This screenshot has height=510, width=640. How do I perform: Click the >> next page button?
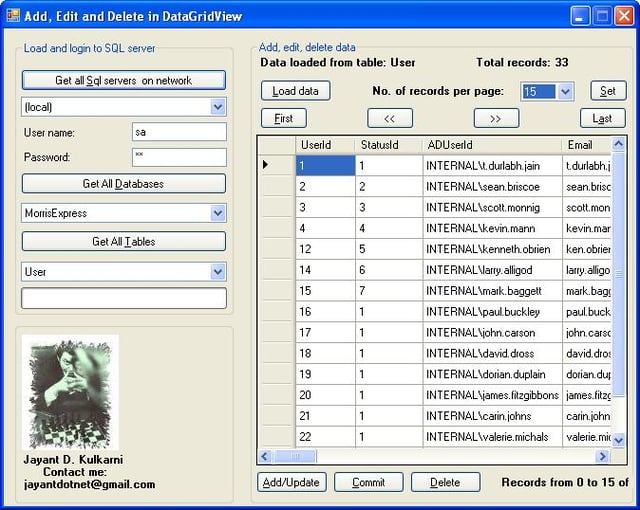[x=496, y=118]
